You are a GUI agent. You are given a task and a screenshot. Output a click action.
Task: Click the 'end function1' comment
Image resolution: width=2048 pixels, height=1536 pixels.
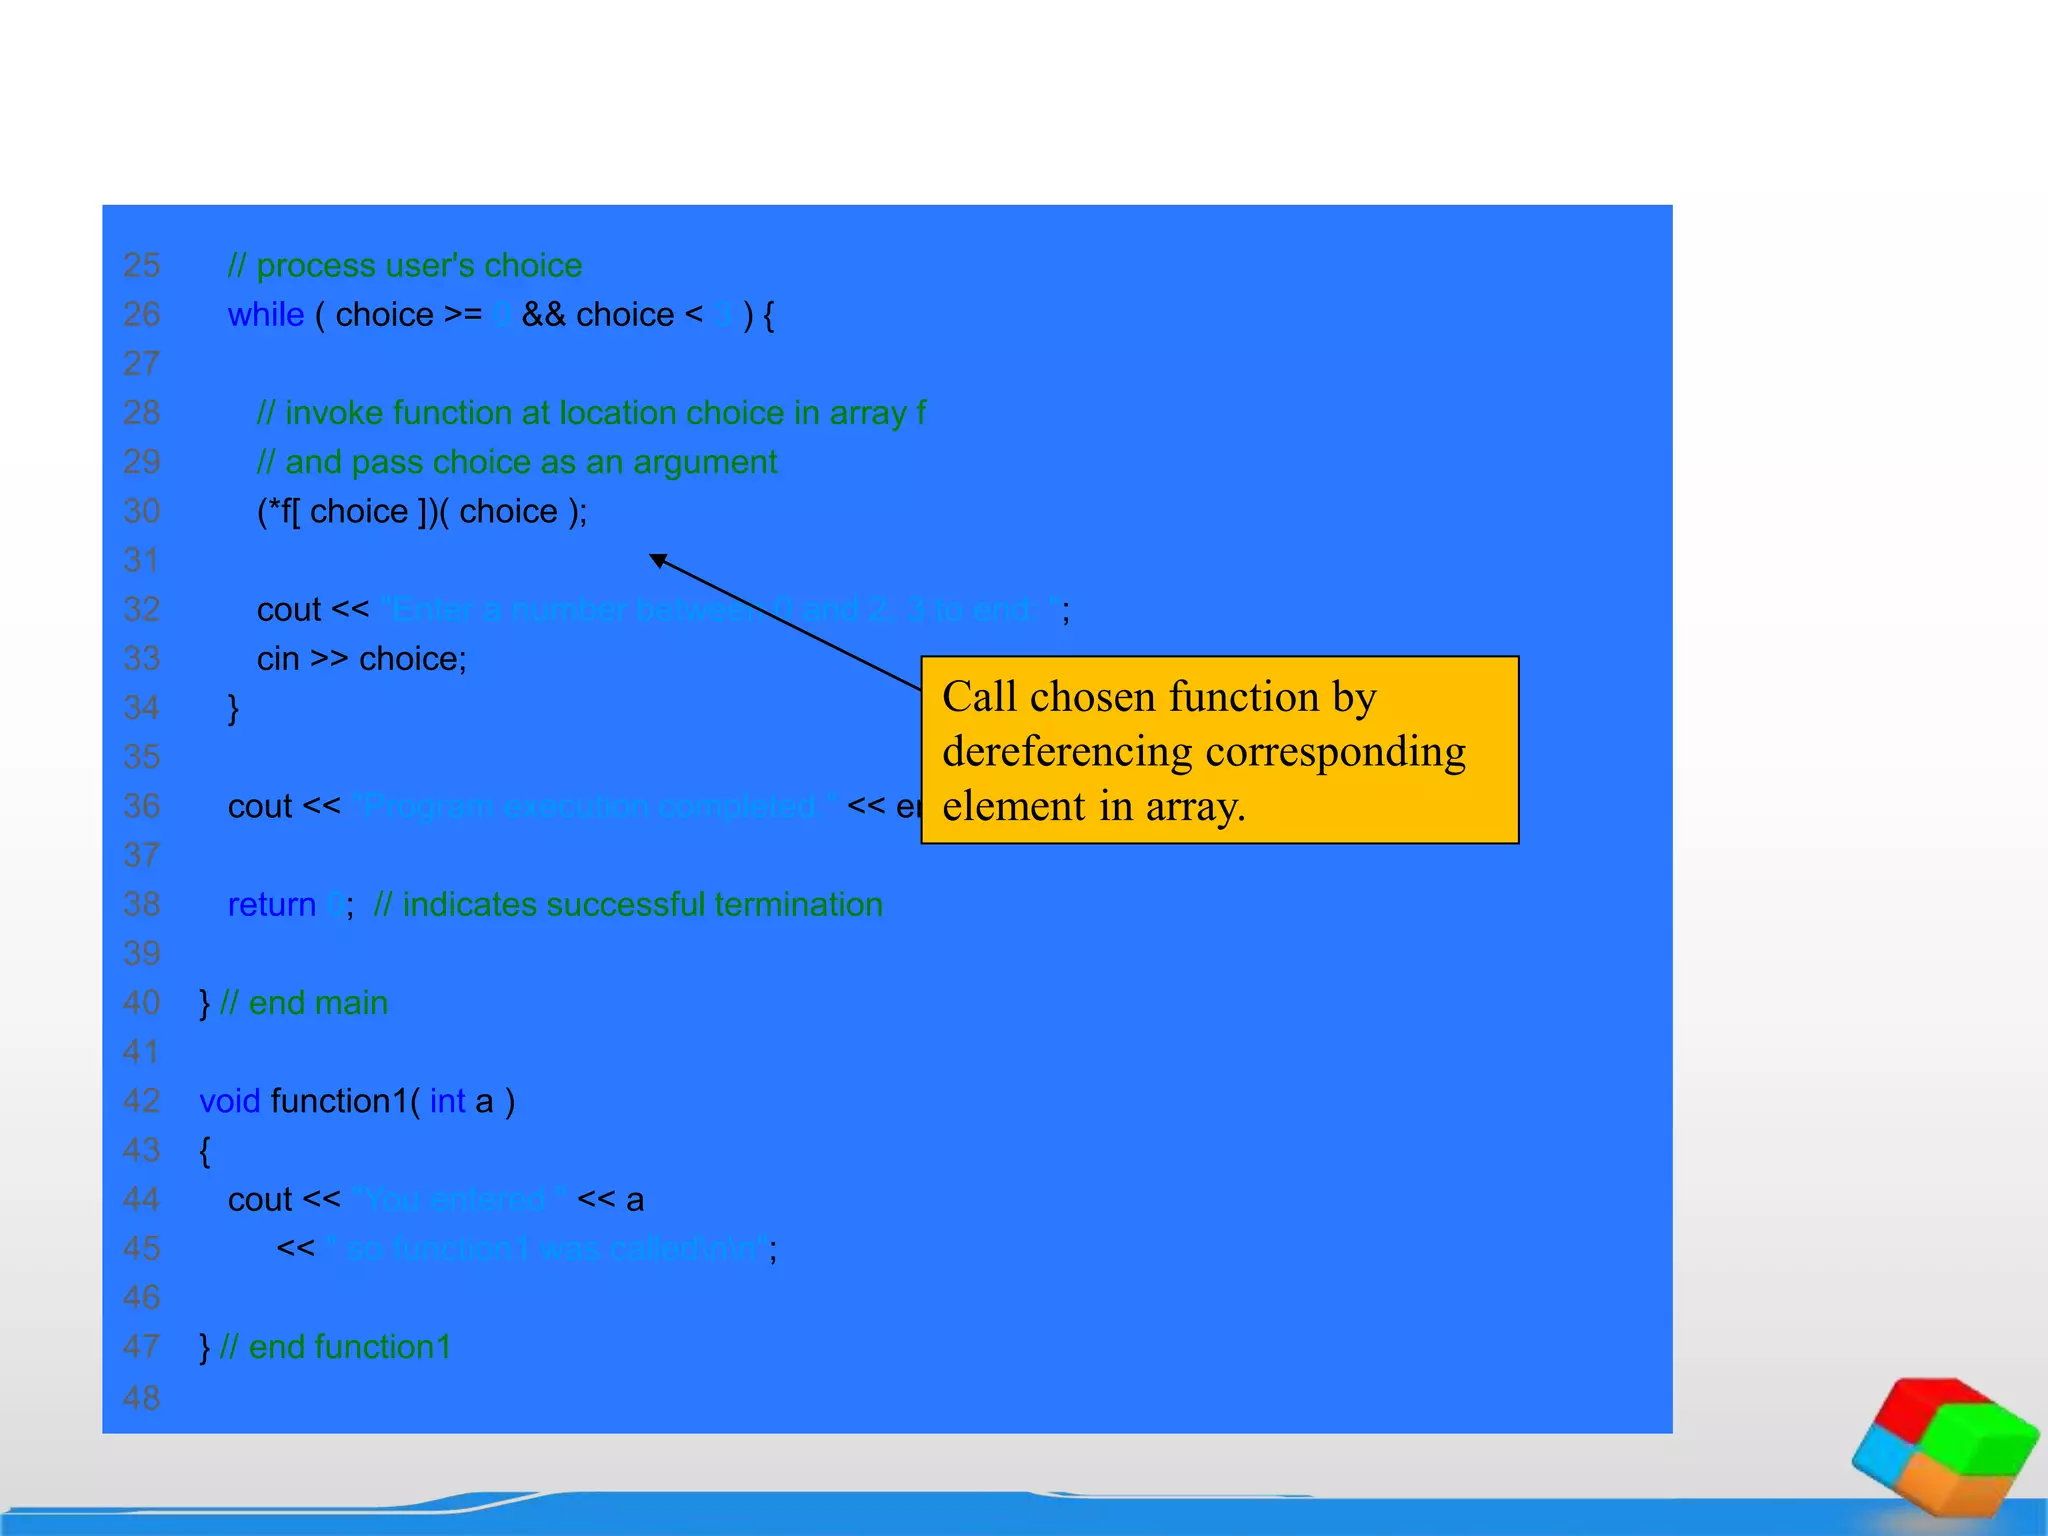(x=334, y=1347)
